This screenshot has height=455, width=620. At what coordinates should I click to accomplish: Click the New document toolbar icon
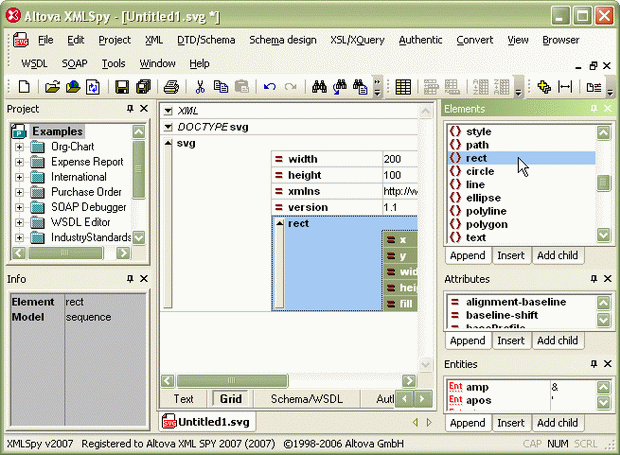(25, 87)
